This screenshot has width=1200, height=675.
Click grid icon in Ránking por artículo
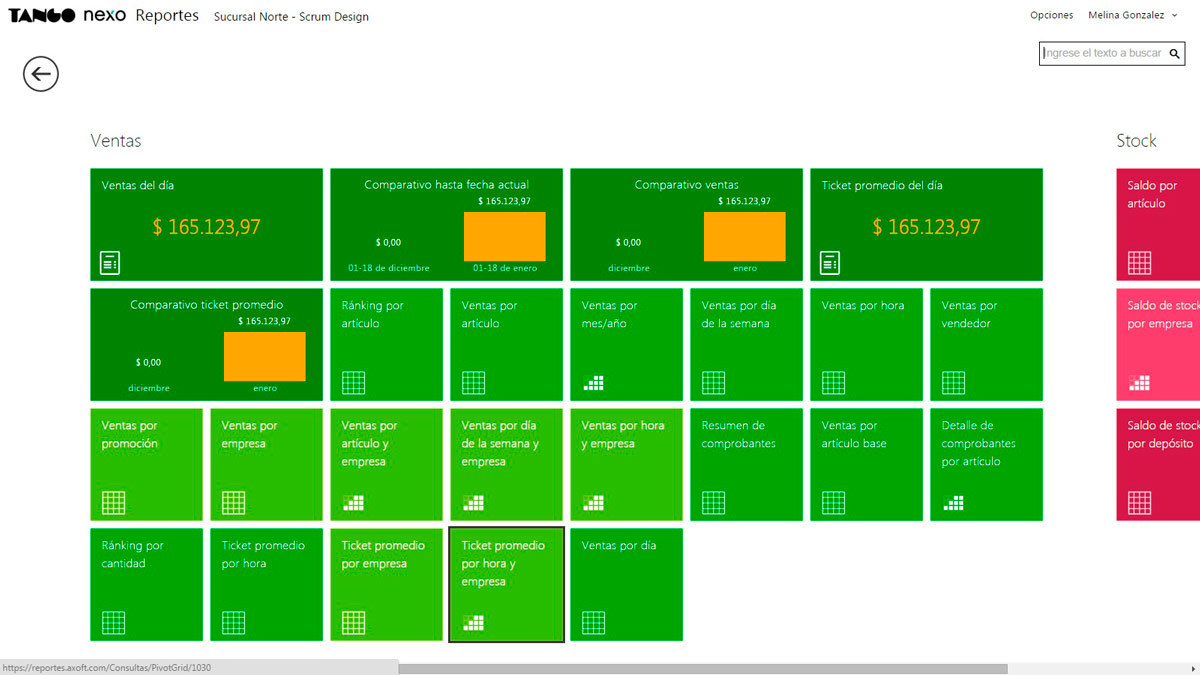tap(353, 383)
